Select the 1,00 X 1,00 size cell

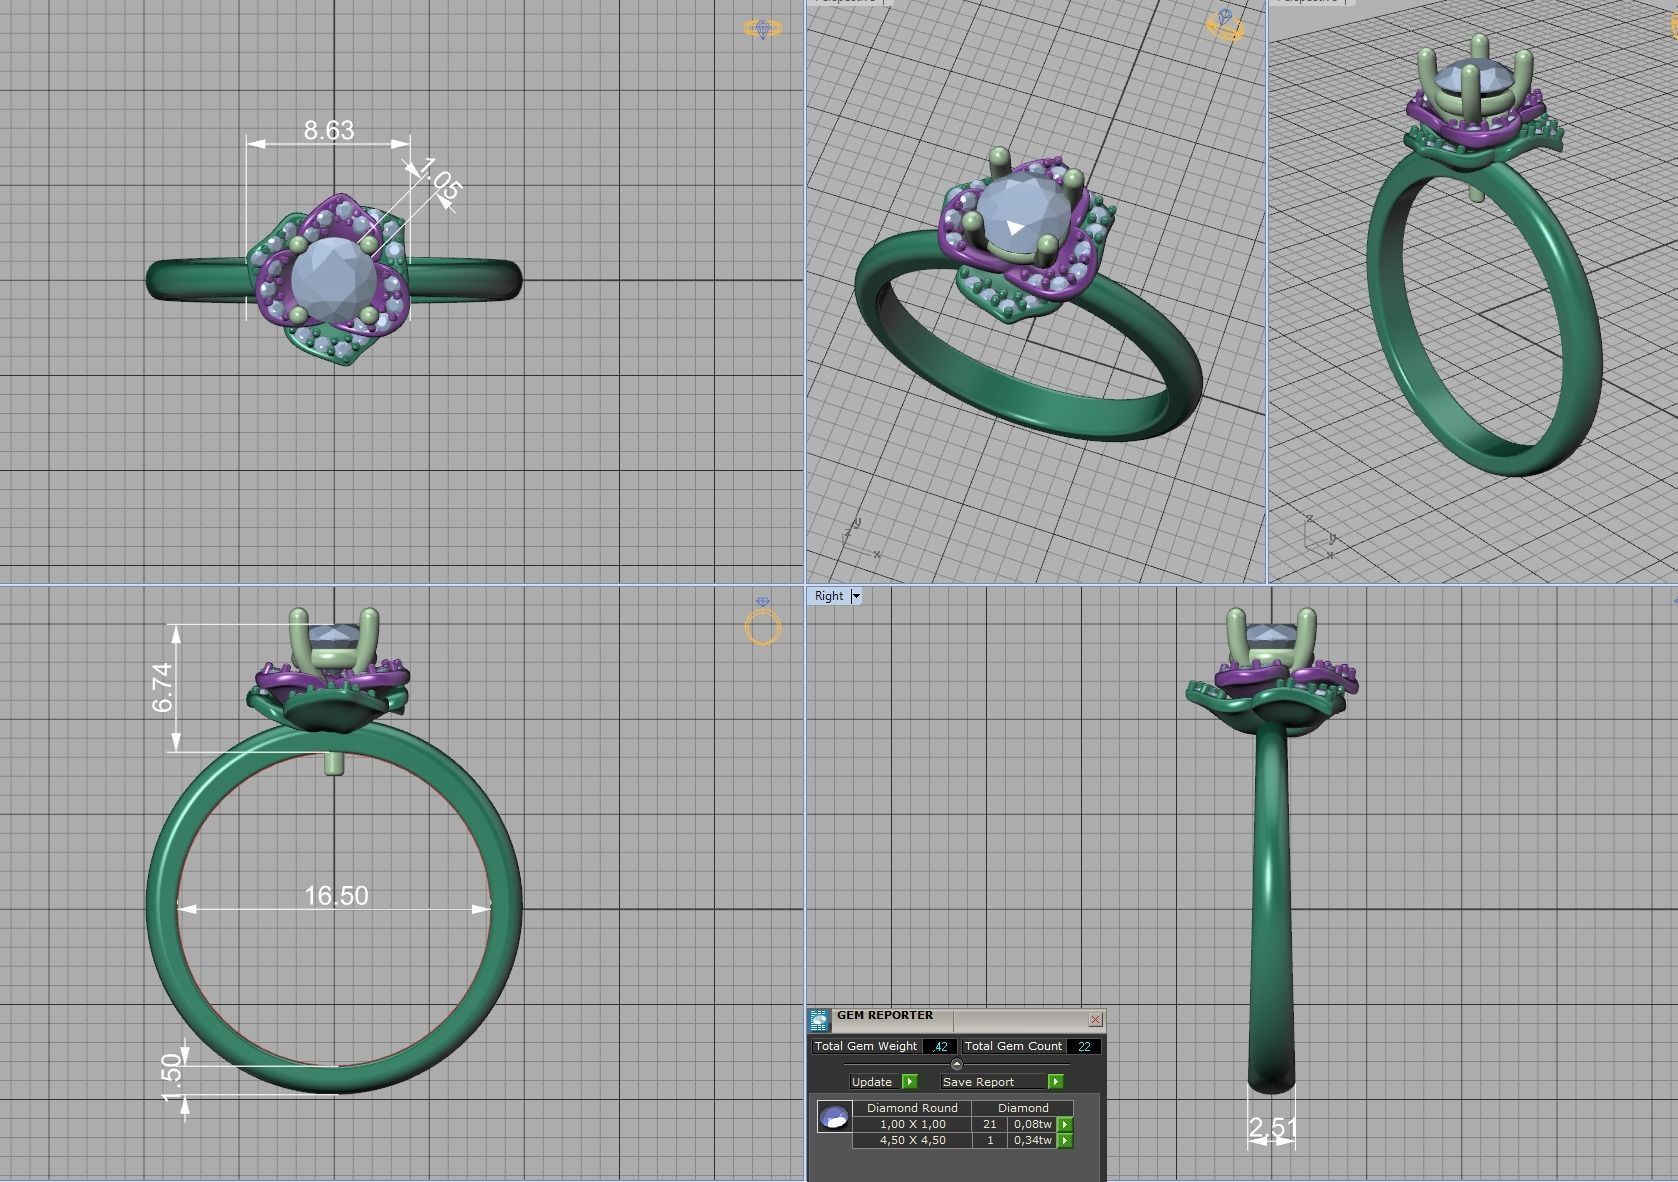coord(912,1125)
